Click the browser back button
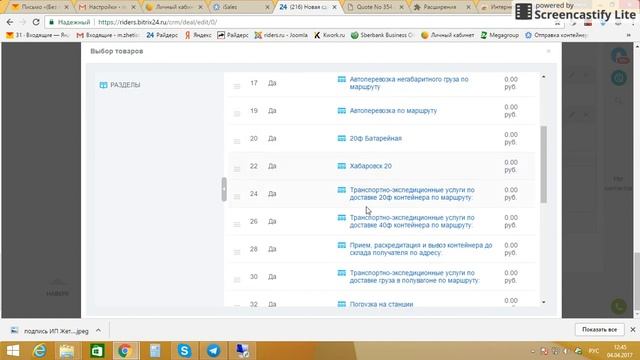The image size is (640, 360). [x=10, y=22]
